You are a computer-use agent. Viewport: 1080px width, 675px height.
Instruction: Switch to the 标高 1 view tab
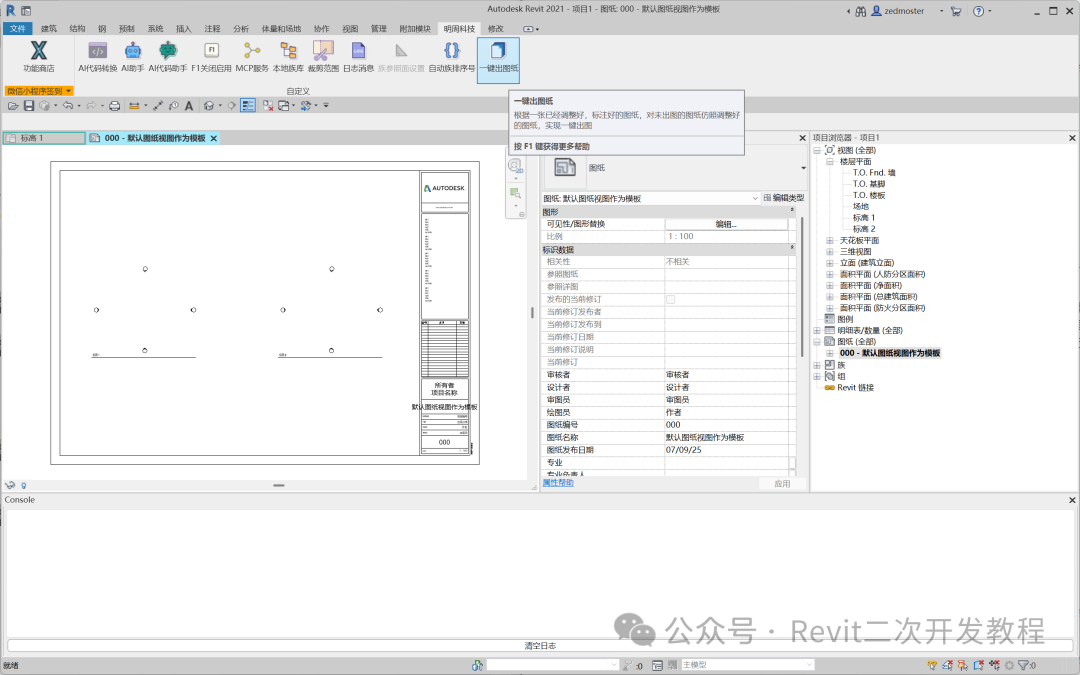pos(44,138)
